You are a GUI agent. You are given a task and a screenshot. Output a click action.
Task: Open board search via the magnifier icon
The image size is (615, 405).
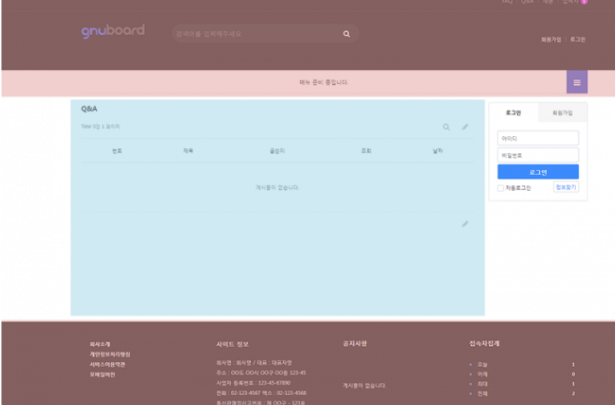click(x=446, y=127)
